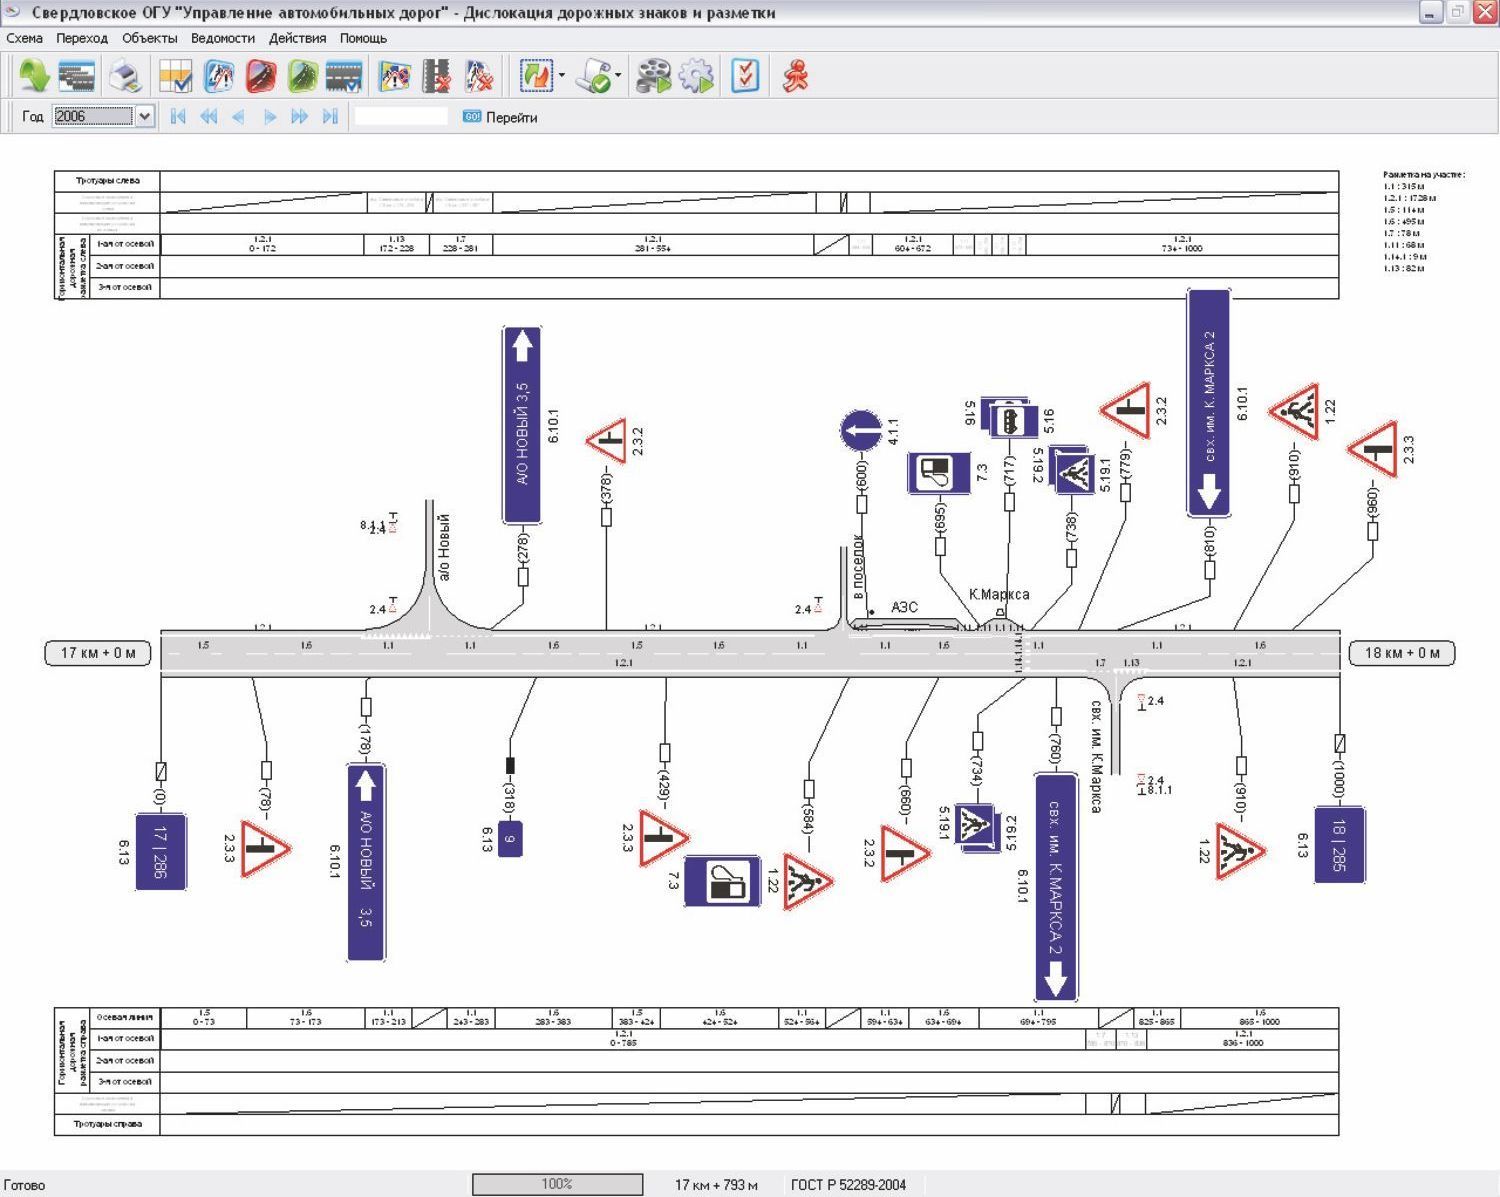Click the gear with play arrow icon
Image resolution: width=1500 pixels, height=1197 pixels.
pyautogui.click(x=697, y=76)
